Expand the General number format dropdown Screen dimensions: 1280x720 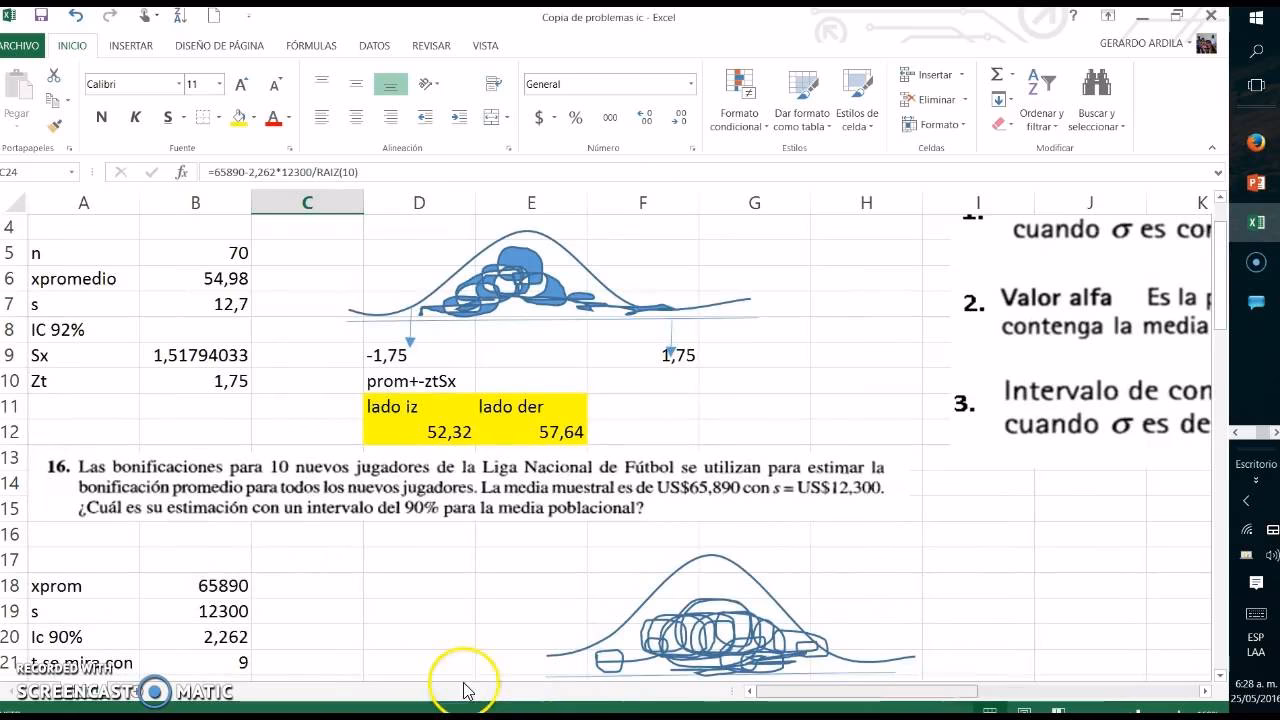click(x=690, y=84)
